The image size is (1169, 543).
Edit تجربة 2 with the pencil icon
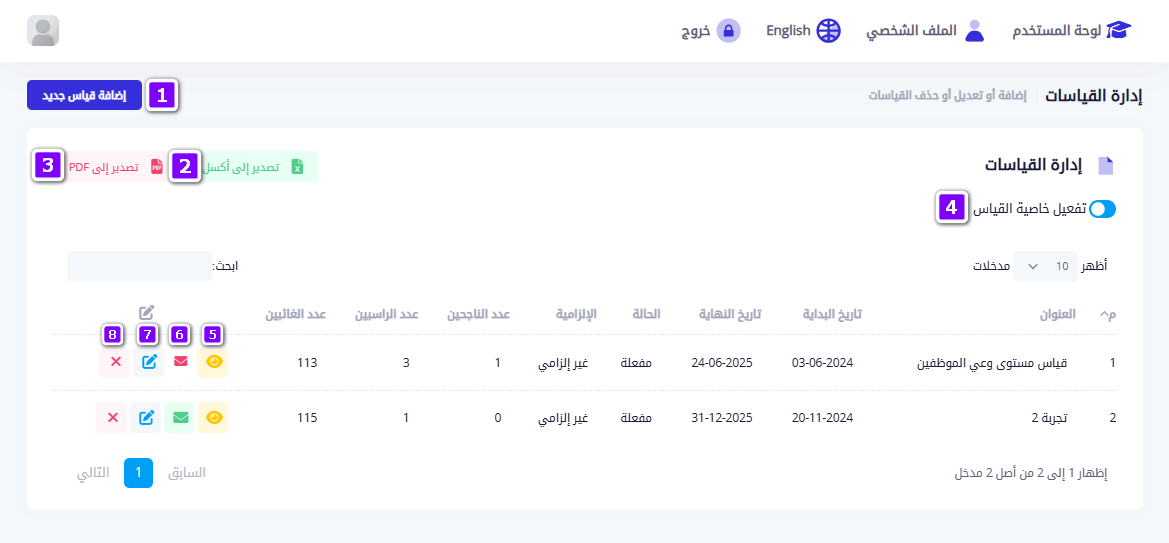click(147, 417)
